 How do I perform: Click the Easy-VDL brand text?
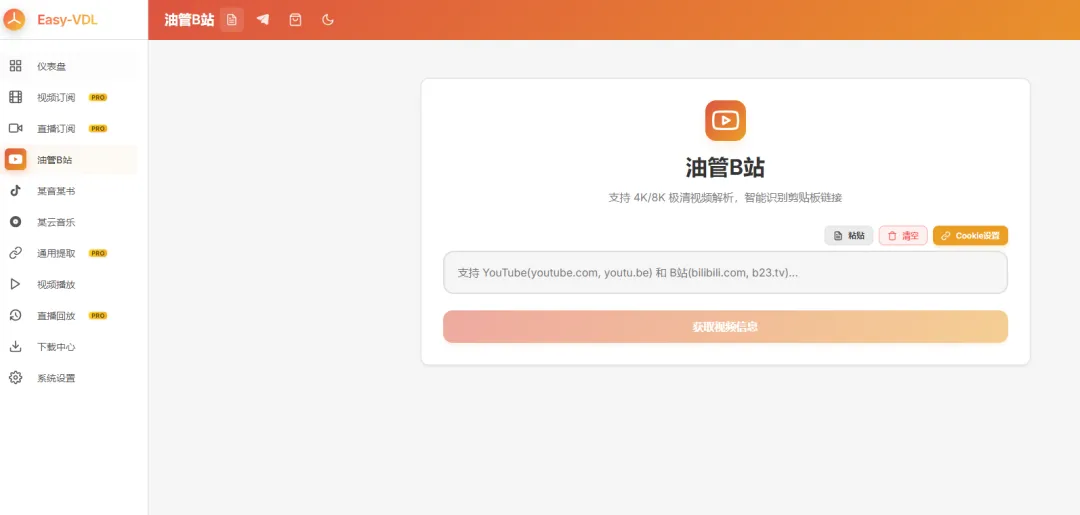(68, 20)
